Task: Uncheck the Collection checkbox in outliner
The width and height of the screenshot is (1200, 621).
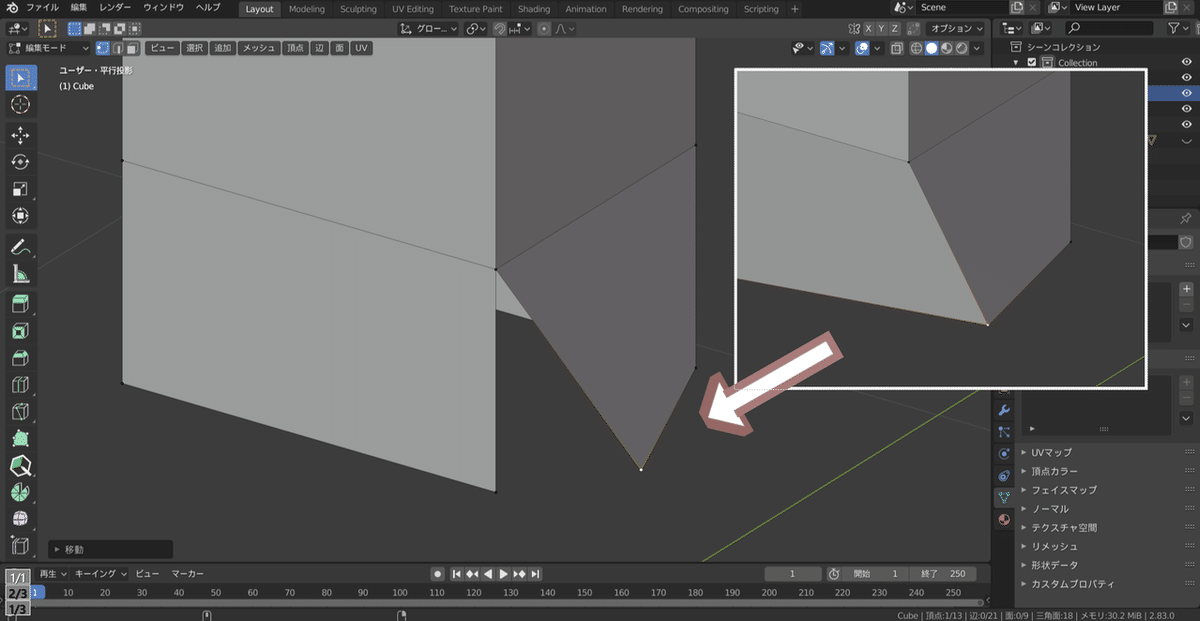Action: click(1032, 63)
